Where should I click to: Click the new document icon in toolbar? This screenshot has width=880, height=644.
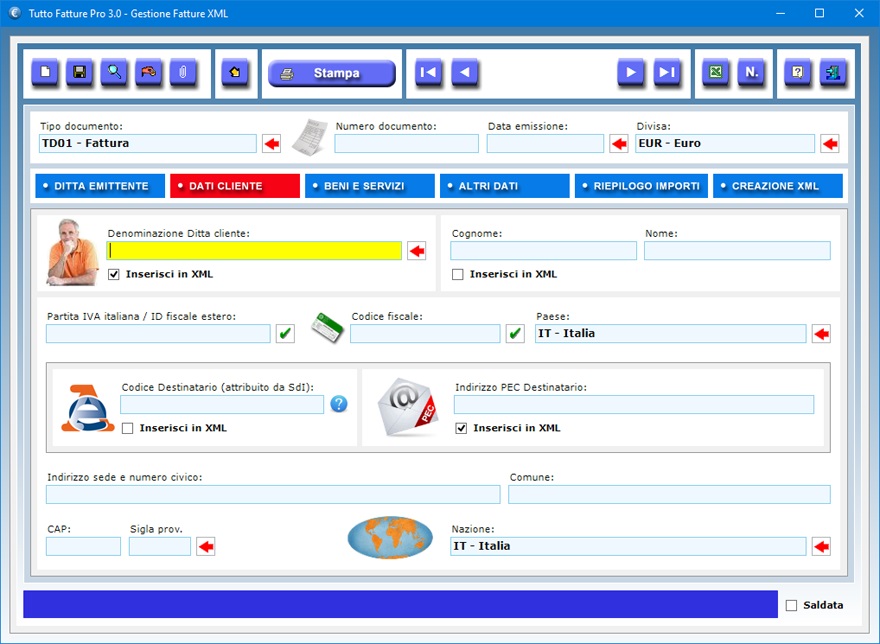pyautogui.click(x=45, y=73)
